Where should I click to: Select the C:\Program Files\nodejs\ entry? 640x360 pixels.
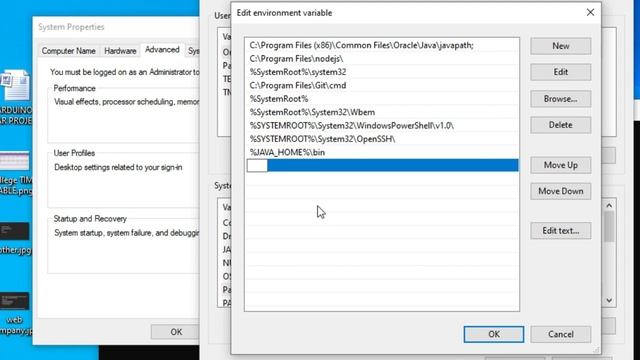point(382,59)
